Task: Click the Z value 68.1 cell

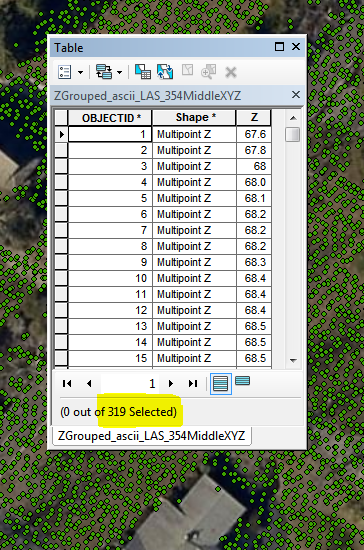Action: pyautogui.click(x=254, y=199)
